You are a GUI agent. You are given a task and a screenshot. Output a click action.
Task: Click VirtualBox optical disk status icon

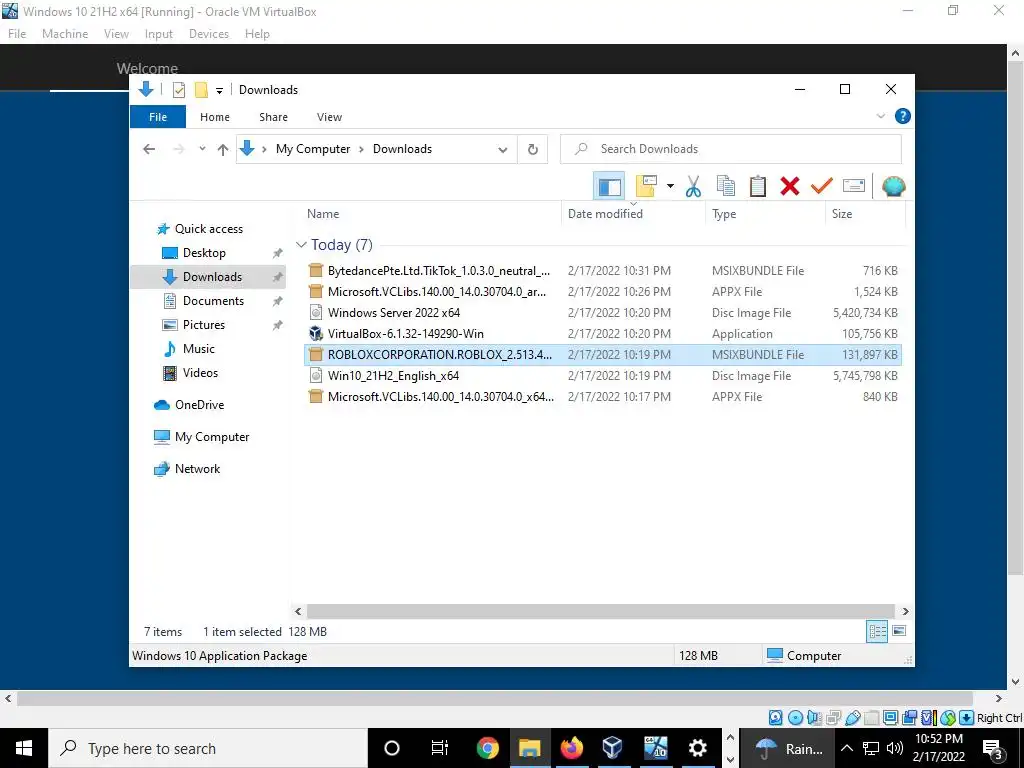point(795,718)
